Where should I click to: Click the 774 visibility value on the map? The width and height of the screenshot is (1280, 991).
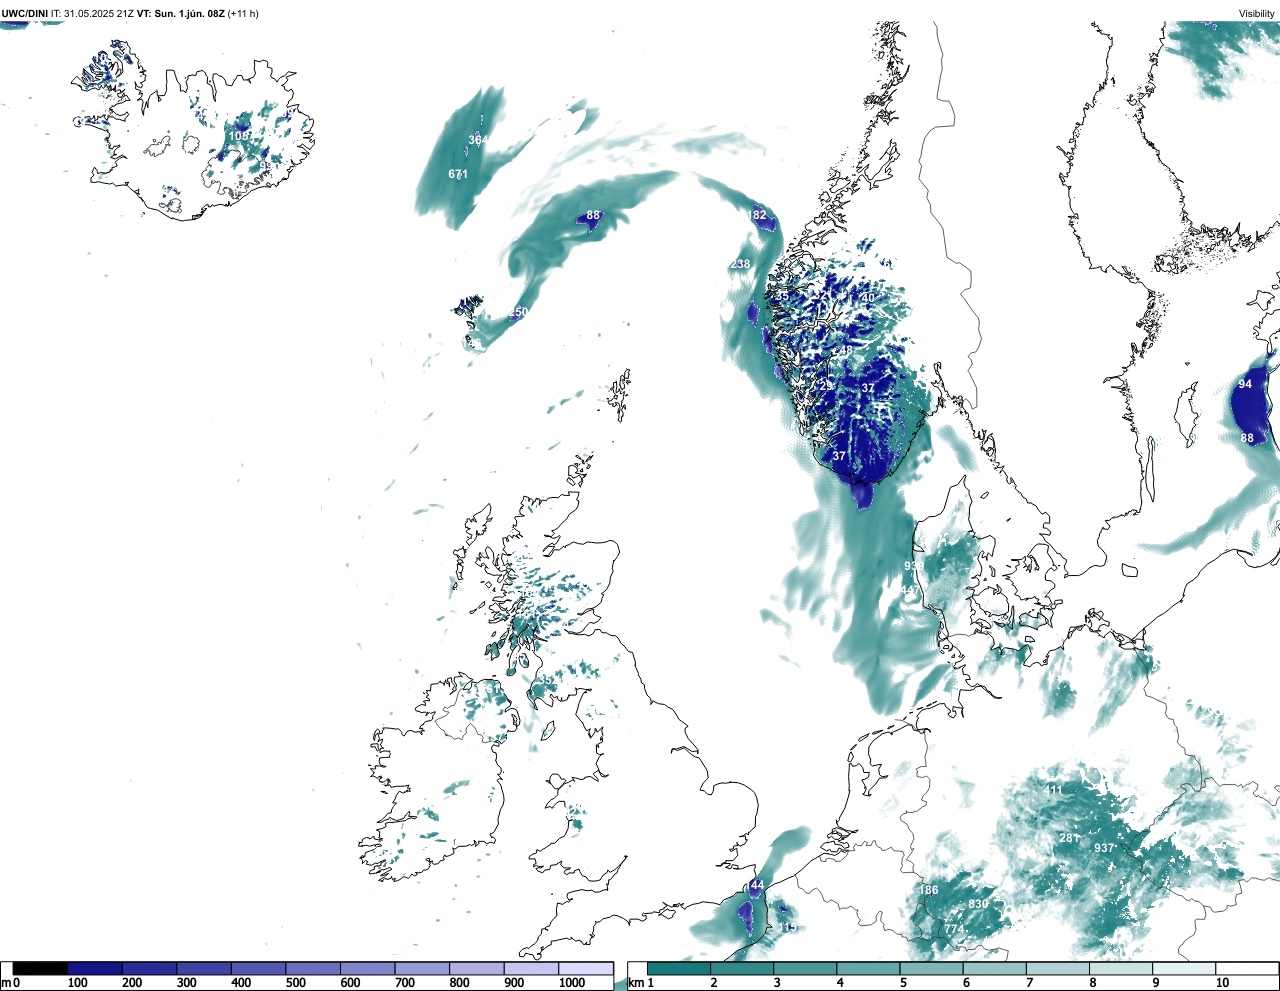(954, 929)
